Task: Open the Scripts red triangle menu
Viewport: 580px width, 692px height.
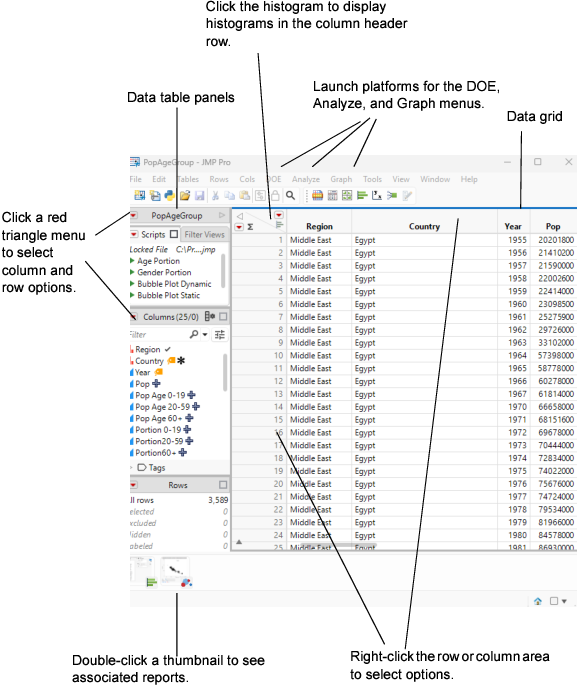Action: pos(134,234)
